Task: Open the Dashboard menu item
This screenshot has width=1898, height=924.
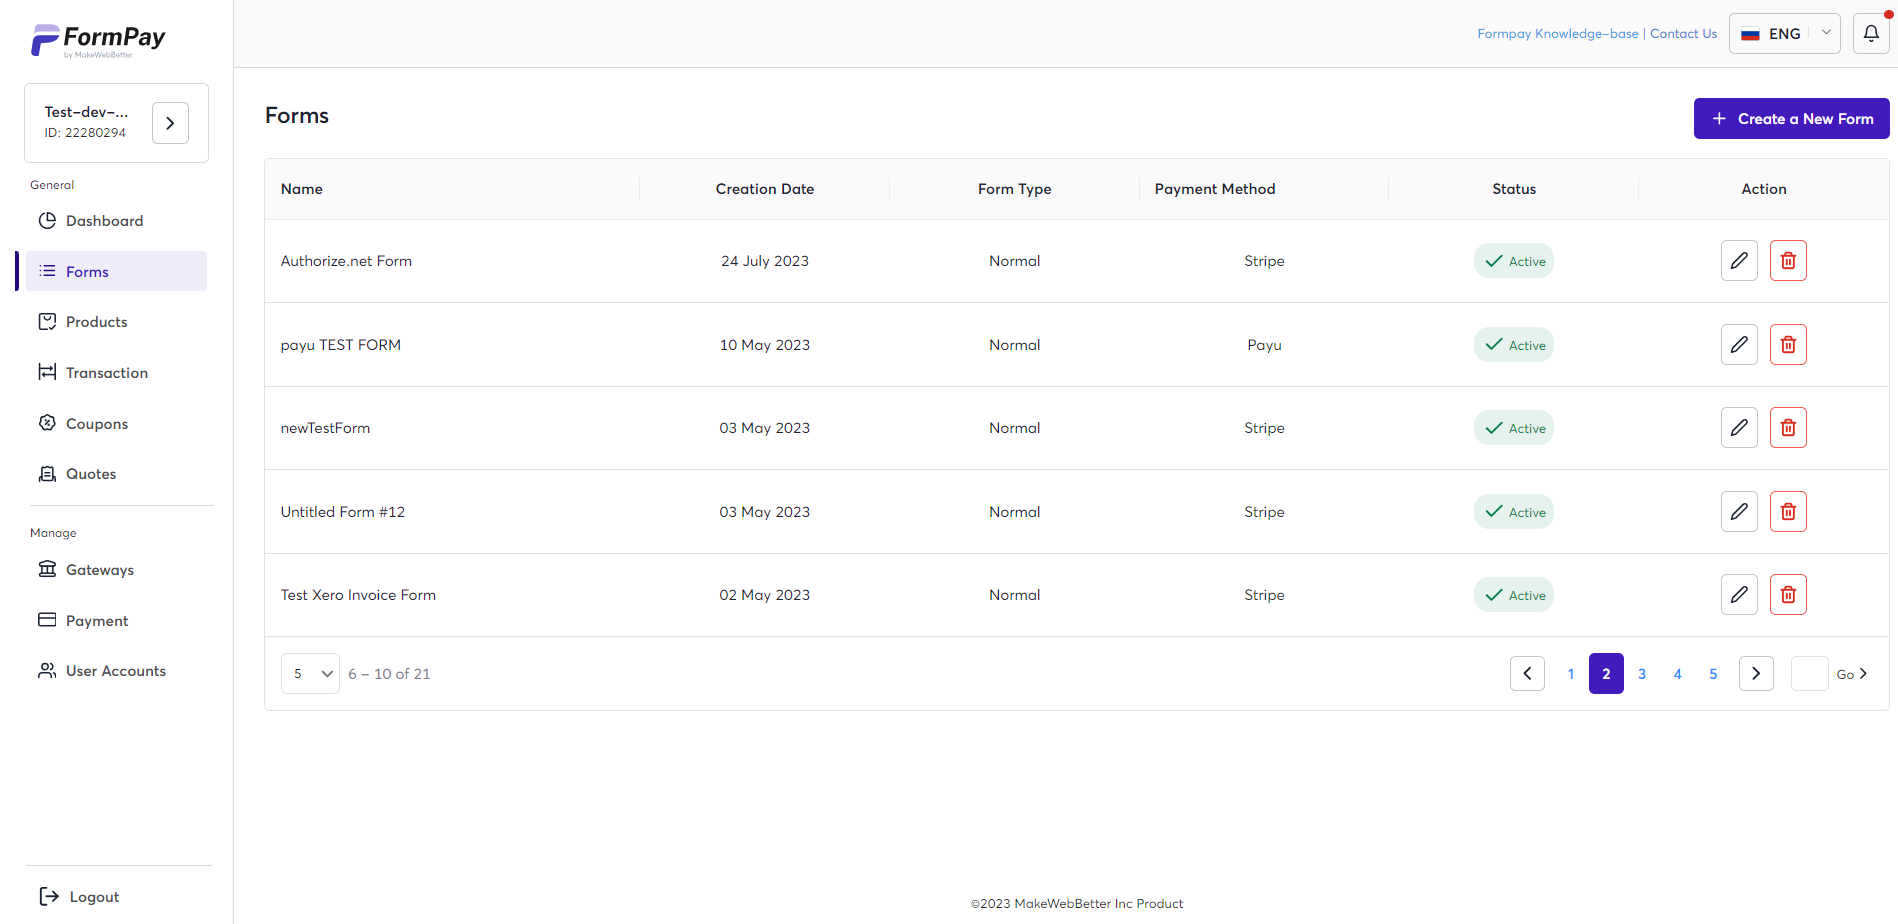Action: coord(116,221)
